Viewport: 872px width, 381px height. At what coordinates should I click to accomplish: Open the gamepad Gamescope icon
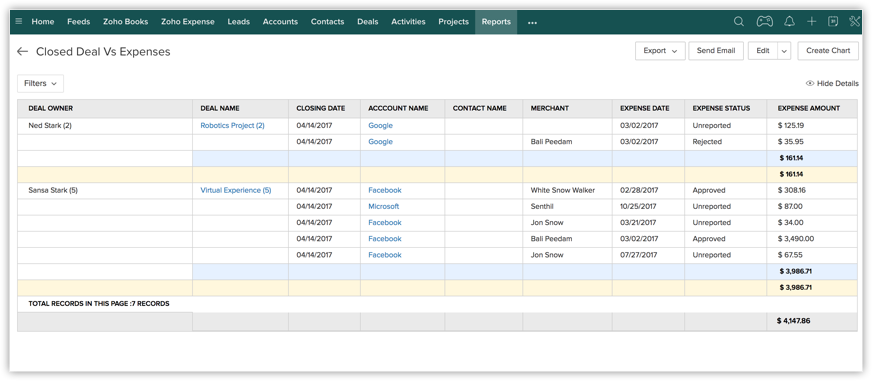(x=764, y=22)
